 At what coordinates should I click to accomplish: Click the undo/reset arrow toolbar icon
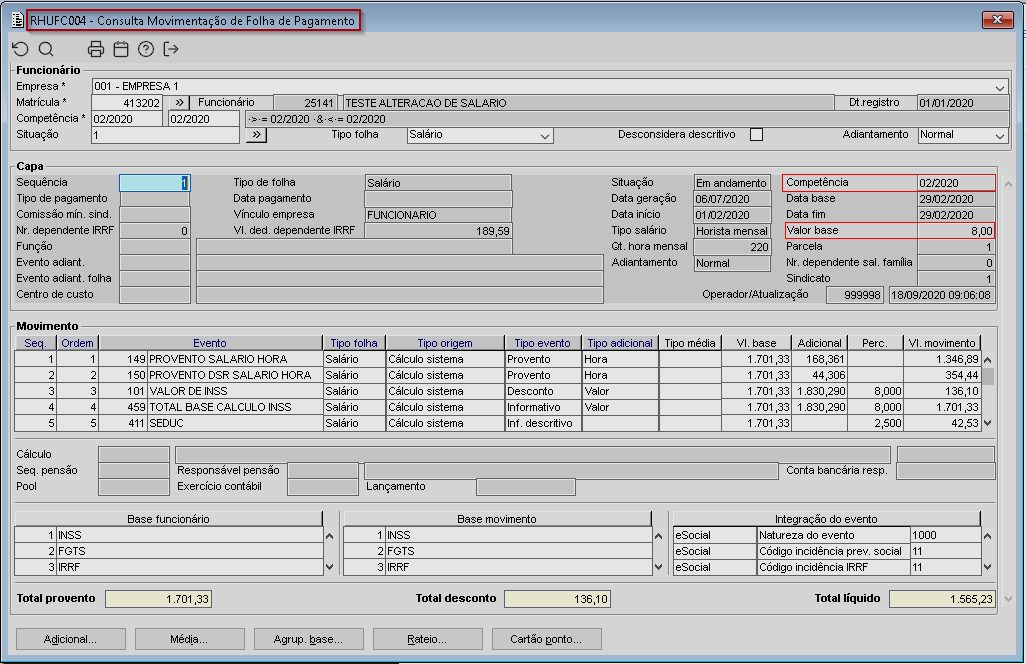(20, 49)
